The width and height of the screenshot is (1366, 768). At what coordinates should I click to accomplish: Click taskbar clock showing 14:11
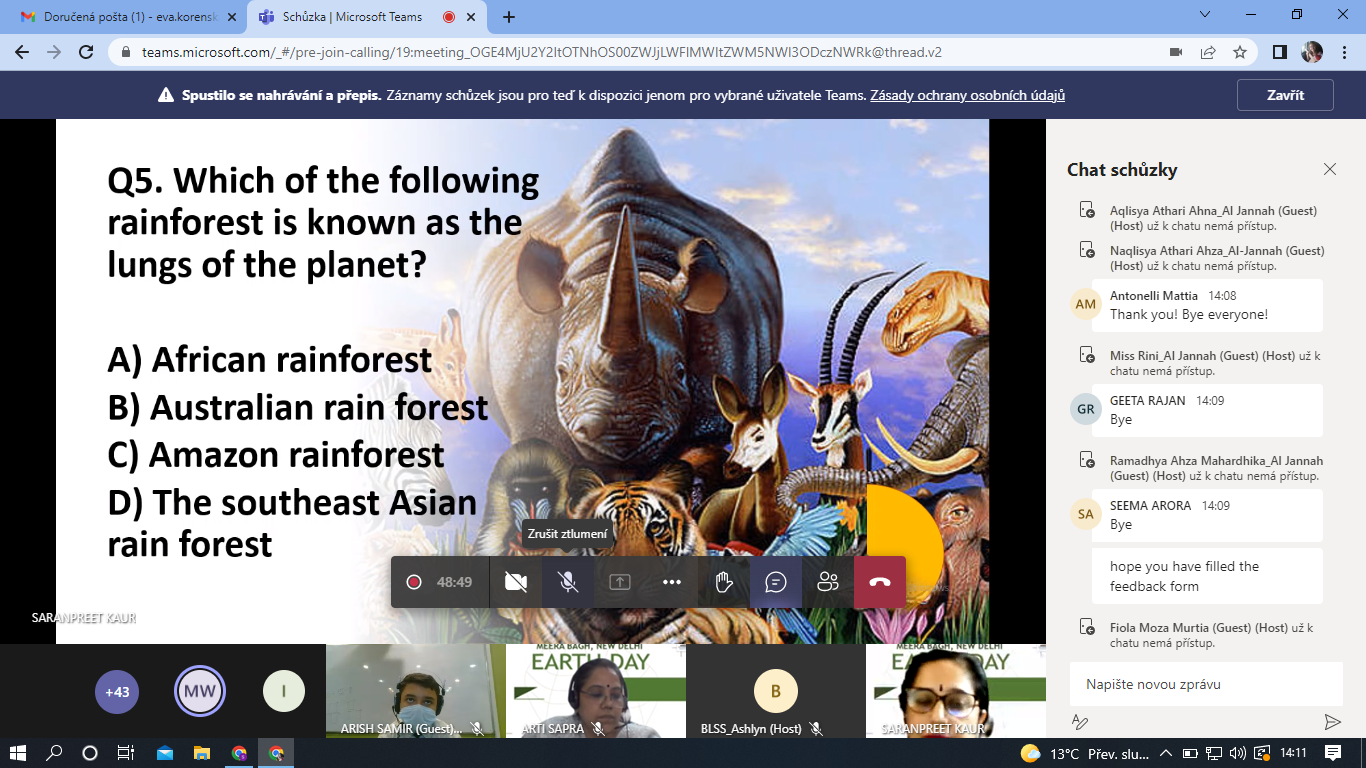pyautogui.click(x=1293, y=753)
